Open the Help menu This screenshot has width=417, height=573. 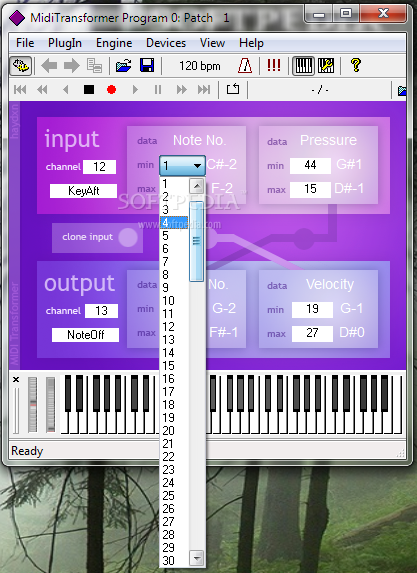[x=251, y=43]
